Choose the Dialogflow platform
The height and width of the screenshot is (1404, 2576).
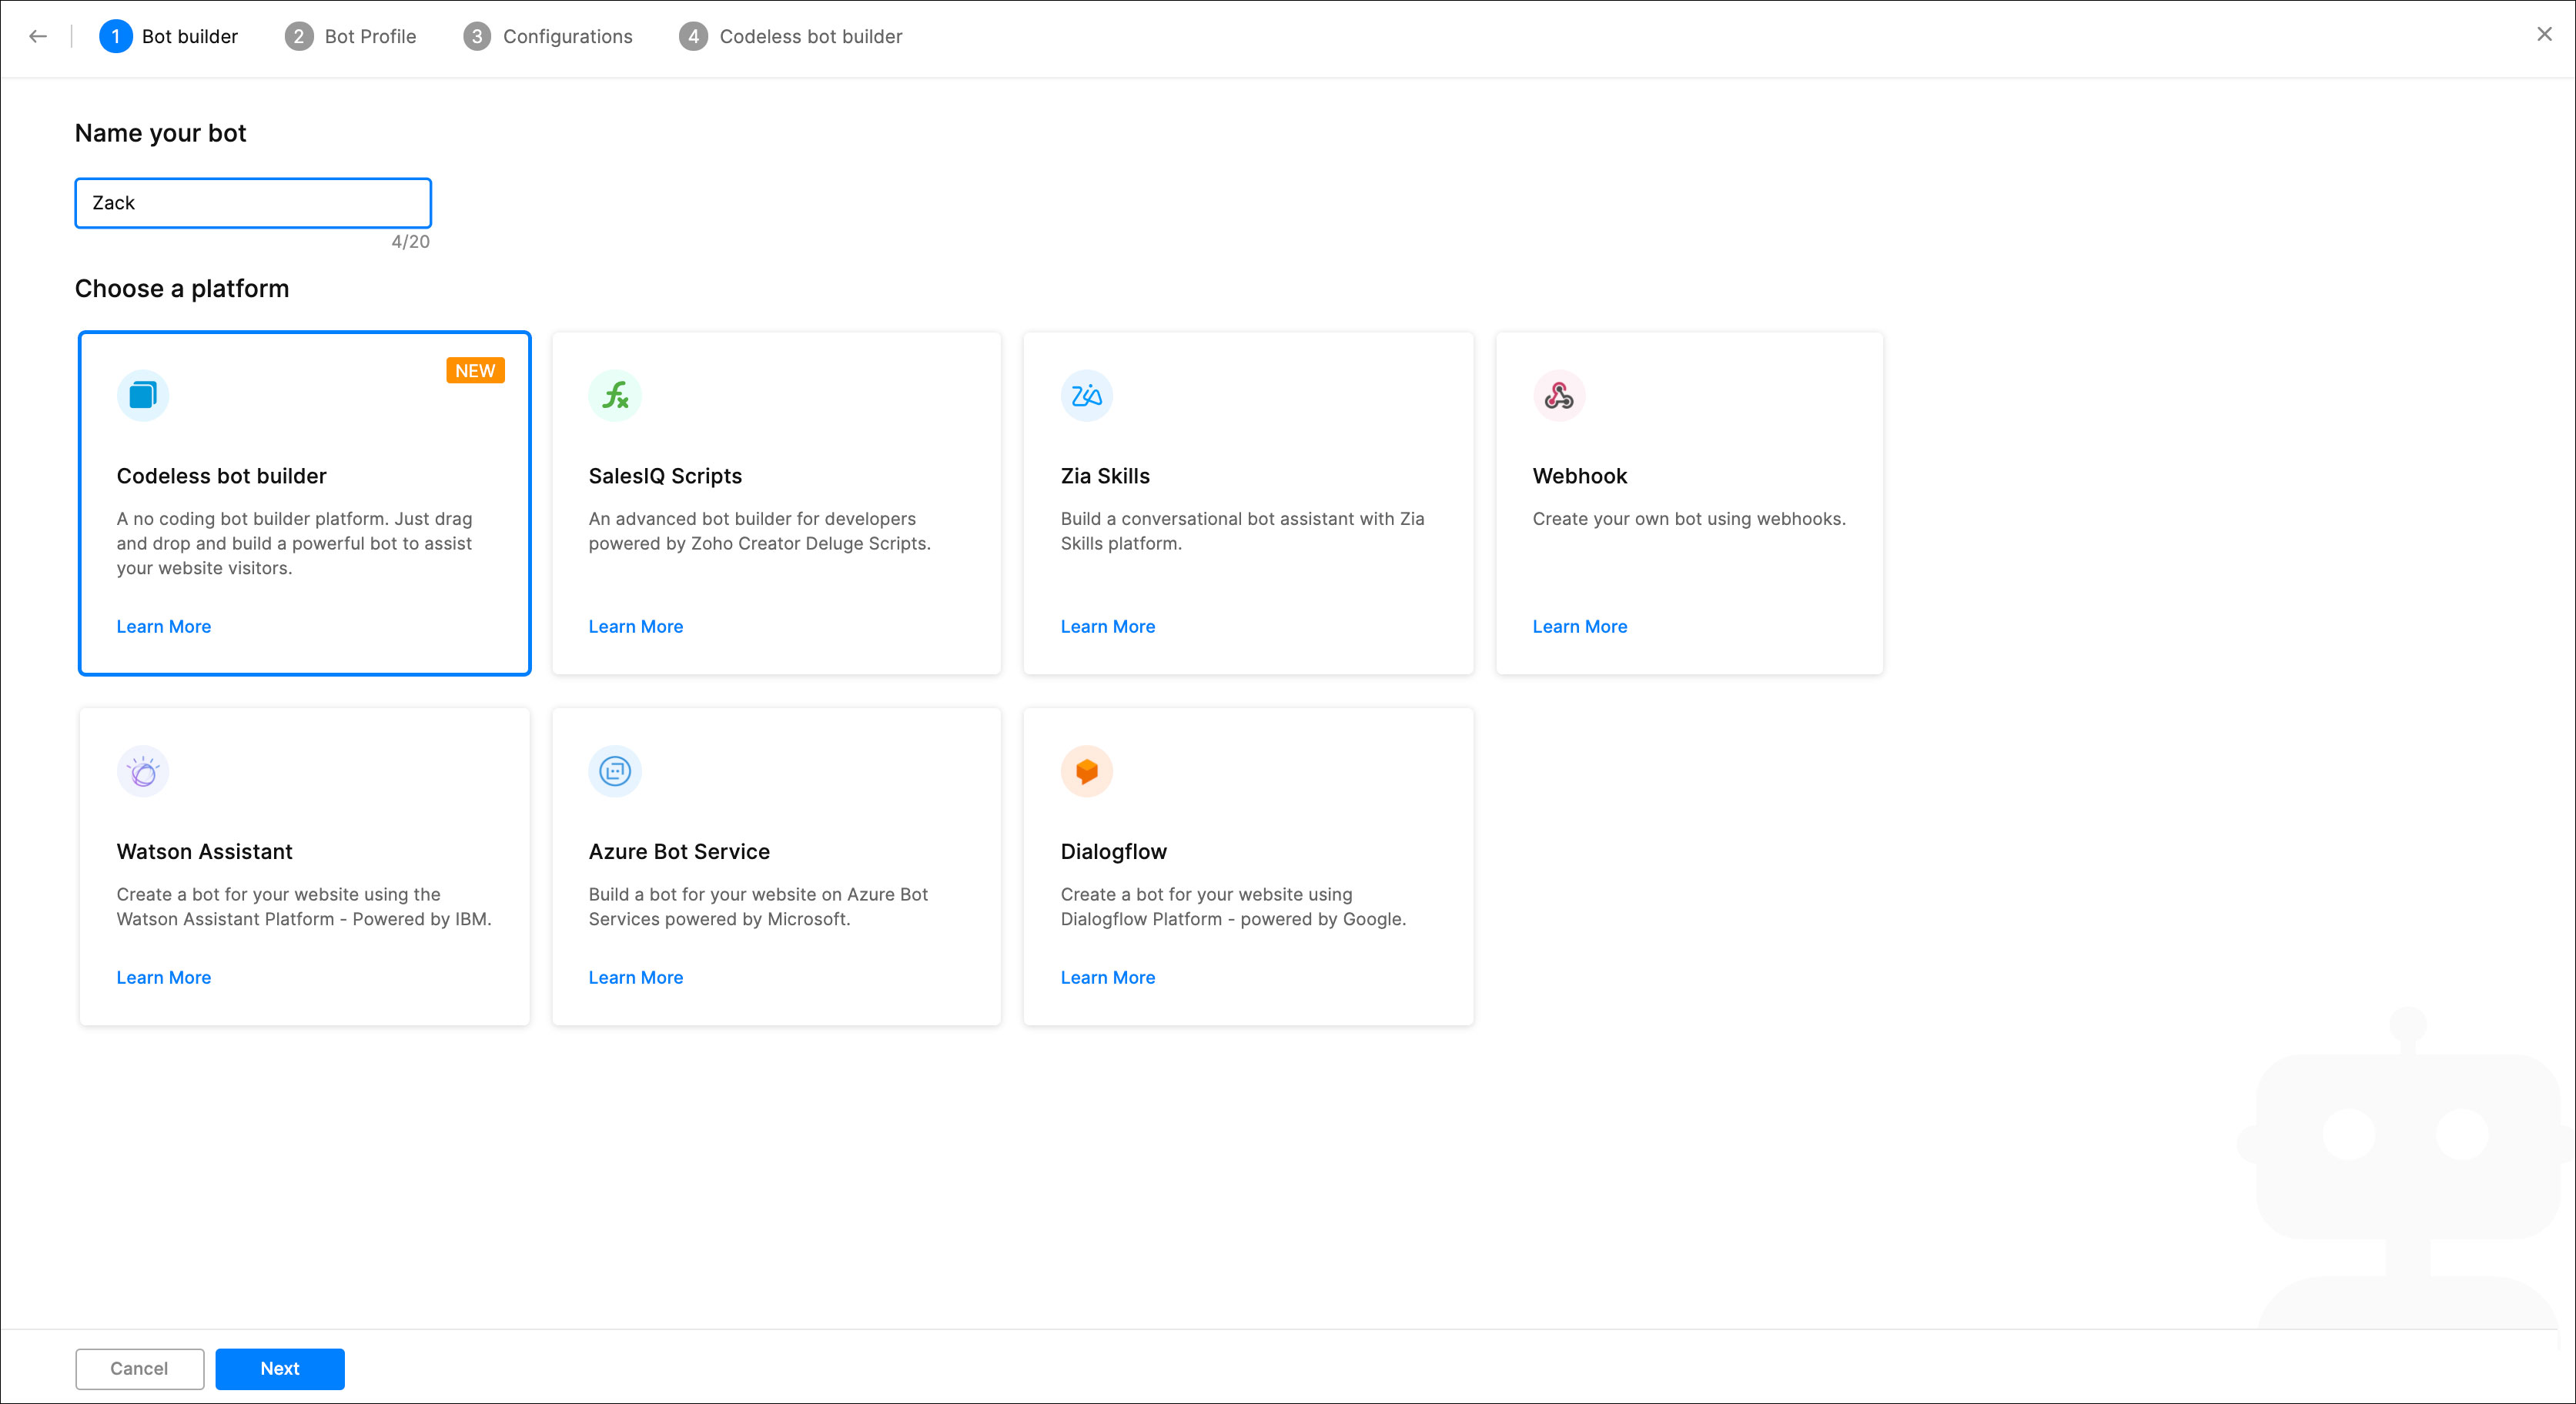tap(1248, 866)
